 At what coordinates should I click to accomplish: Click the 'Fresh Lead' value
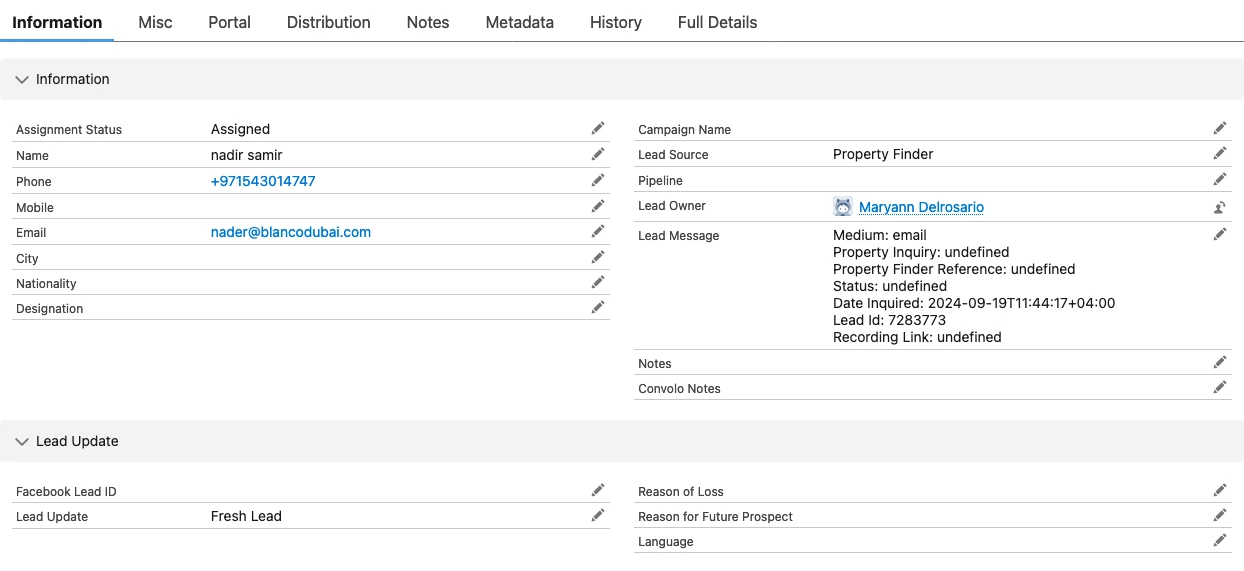click(x=246, y=516)
